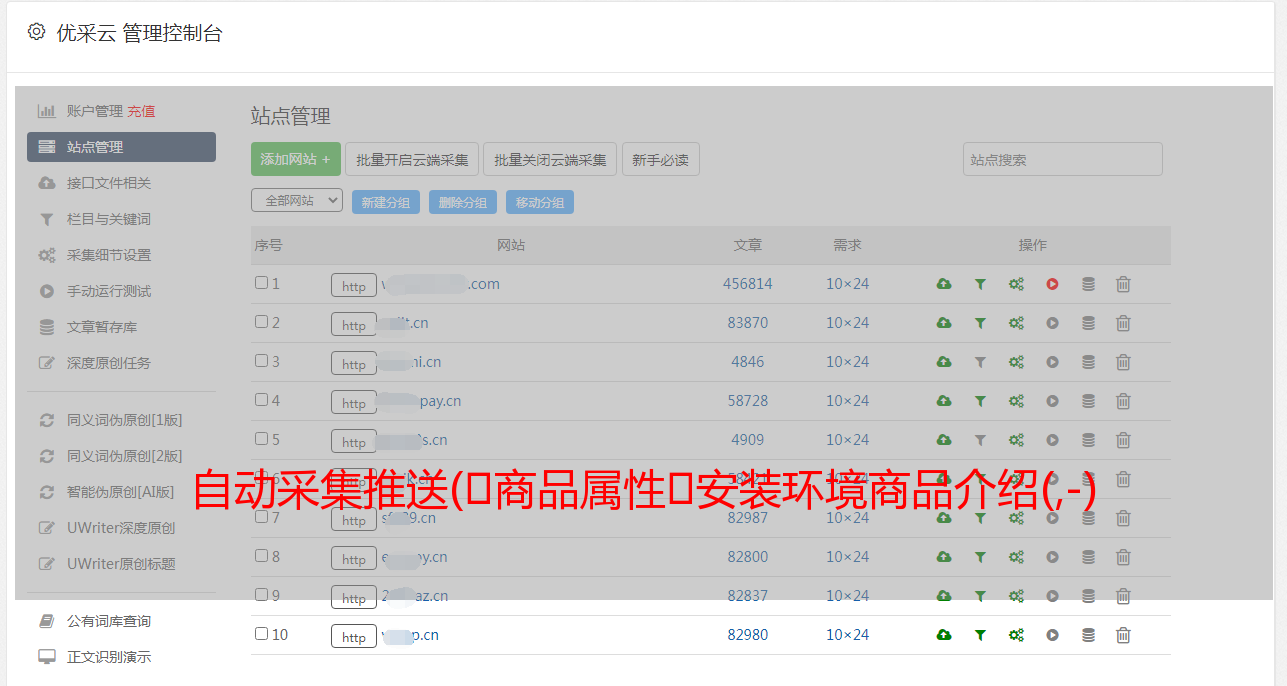
Task: Click 新建分组 button
Action: pyautogui.click(x=386, y=202)
